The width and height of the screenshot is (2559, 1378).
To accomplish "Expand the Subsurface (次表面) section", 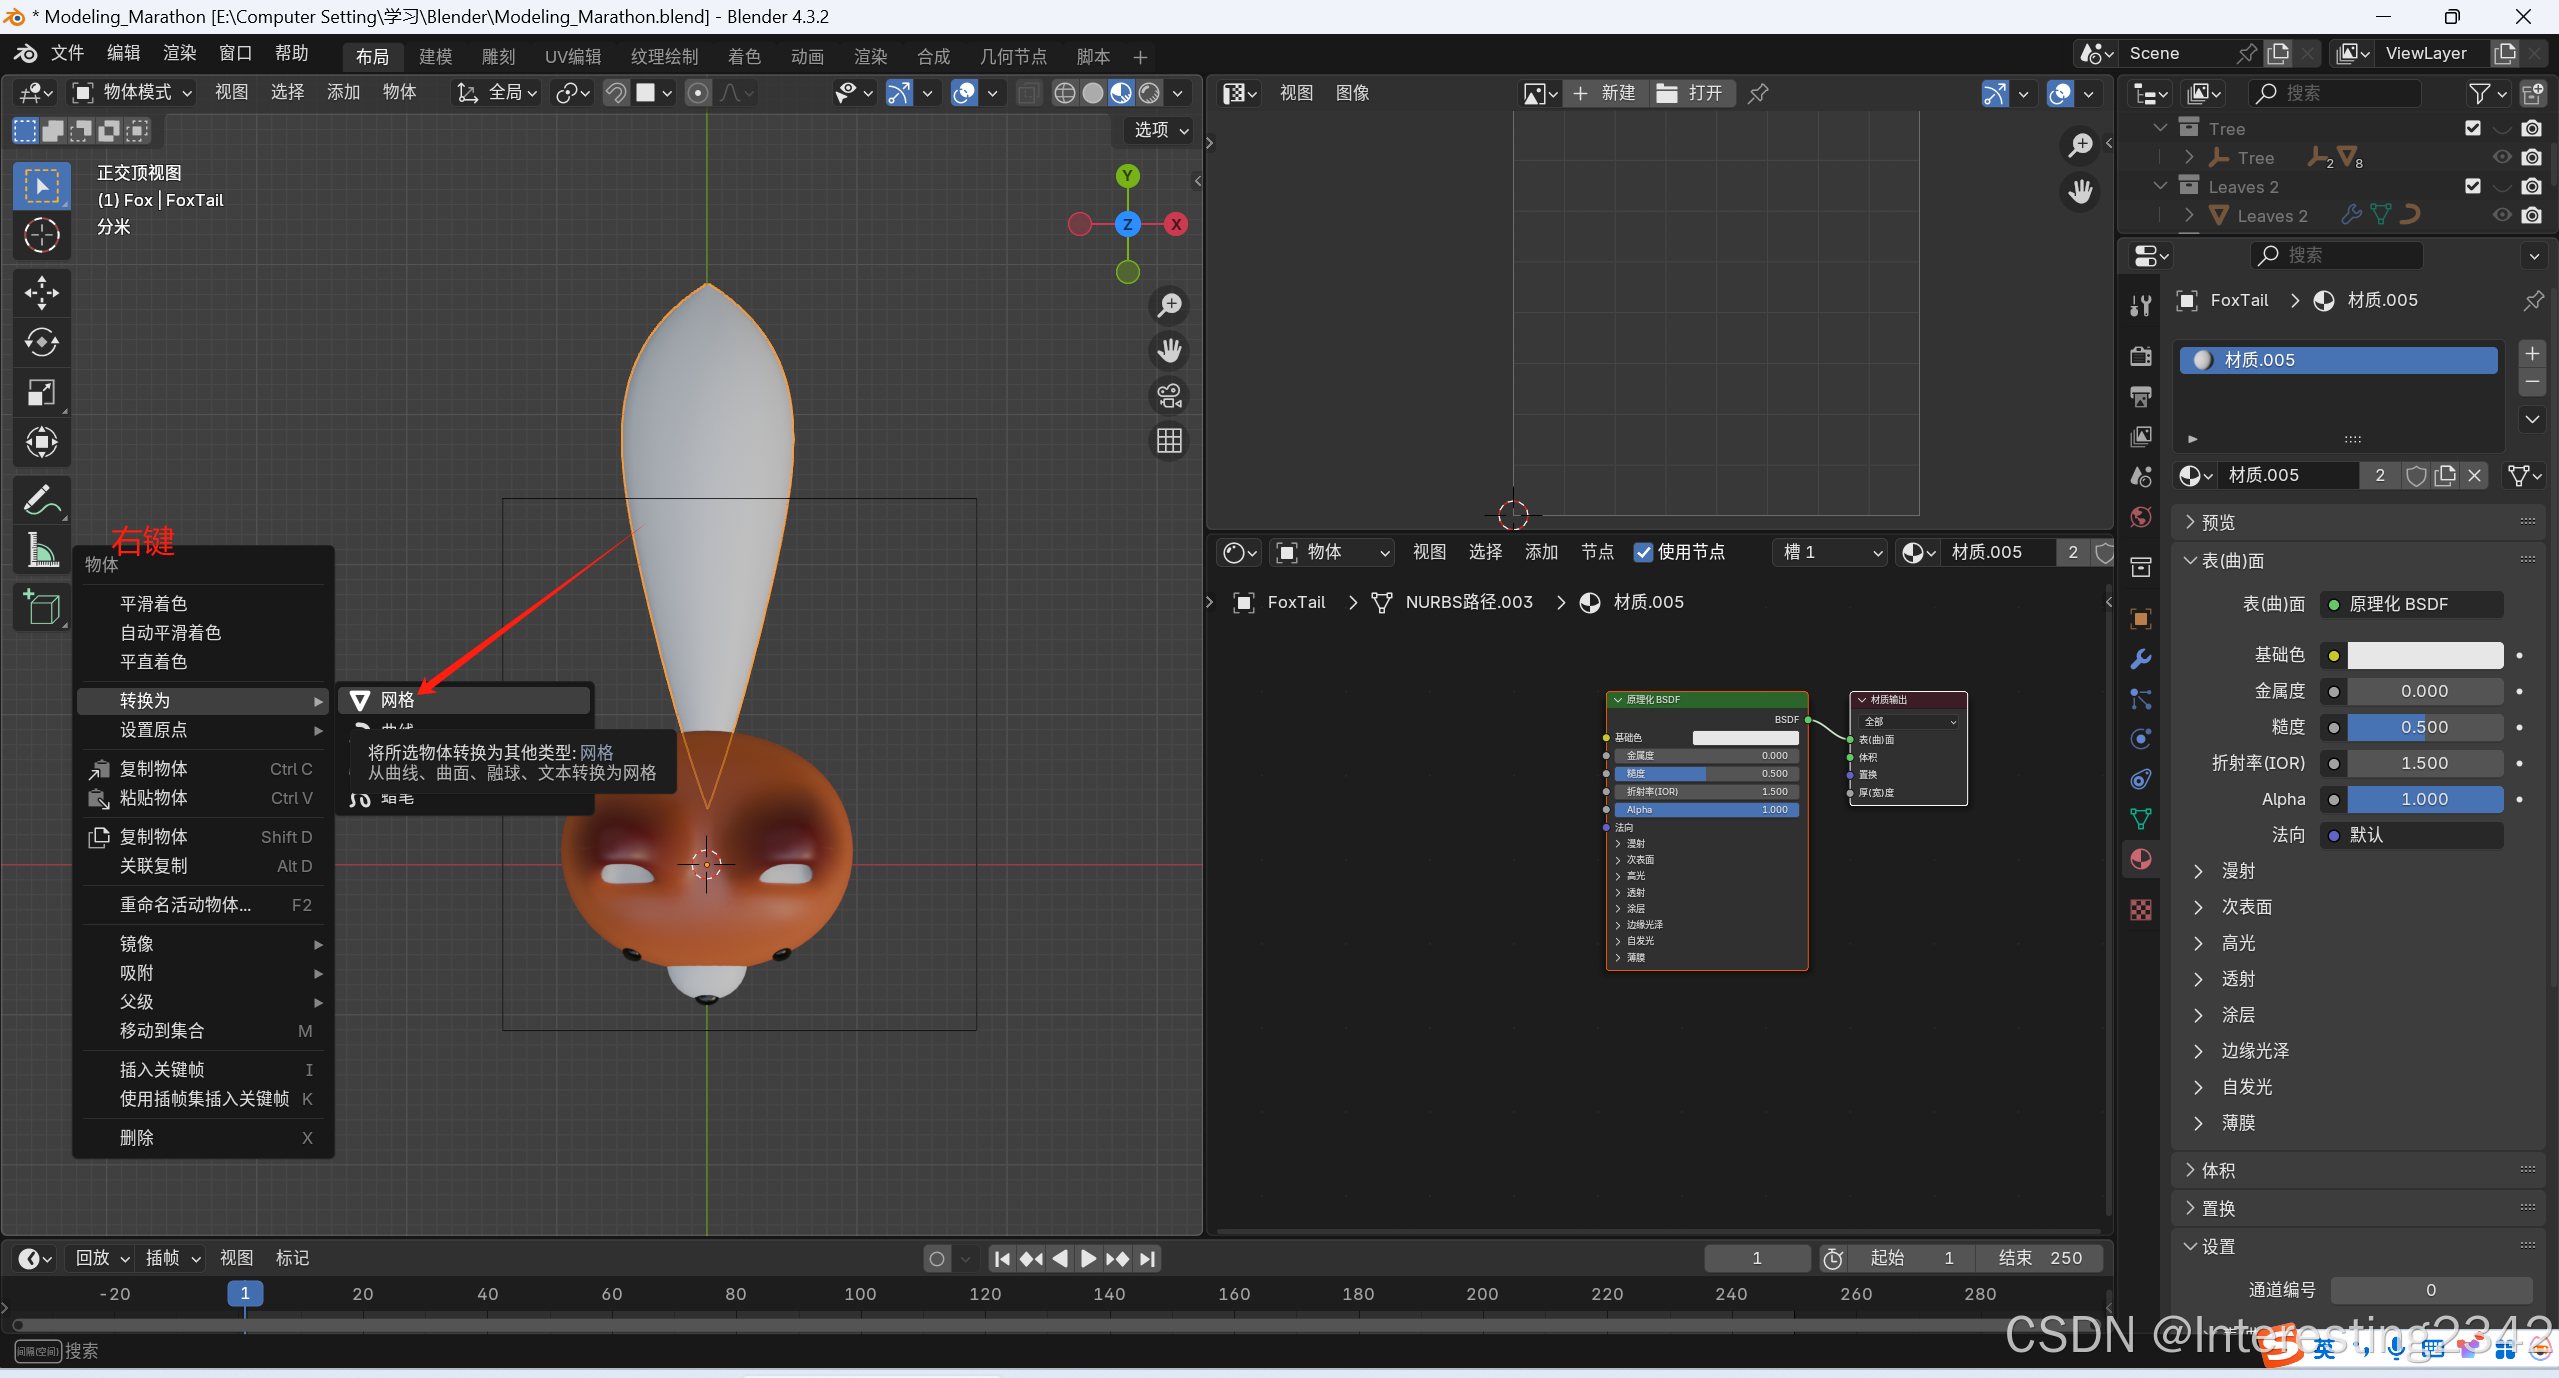I will 2247,907.
